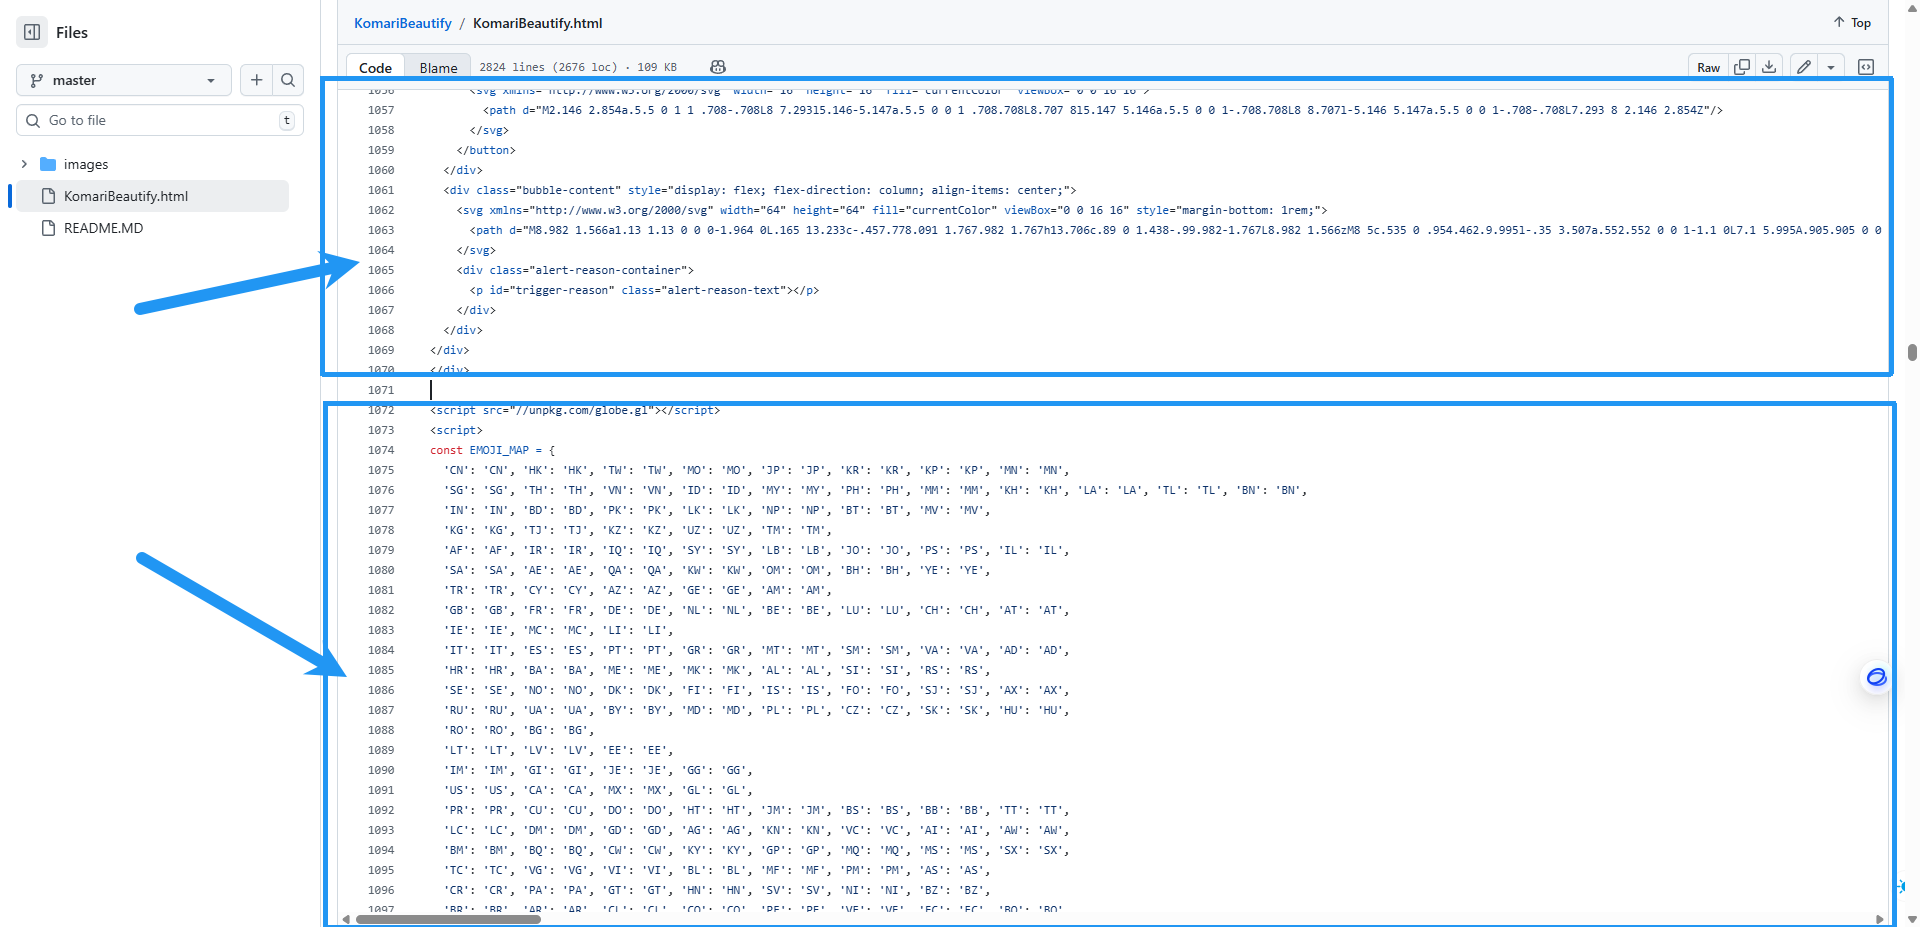Edit this file with pencil icon
Image resolution: width=1920 pixels, height=927 pixels.
pos(1804,67)
